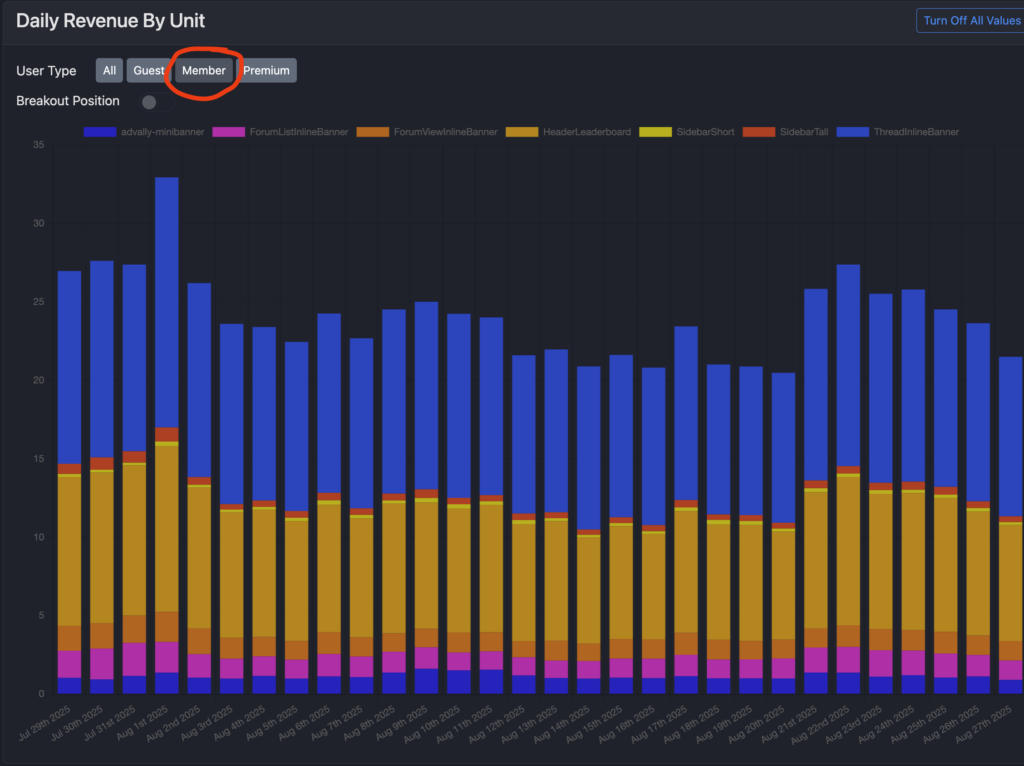Click the Aug 14th 2025 ThreadInlineBanner bar segment
Screen dimensions: 1024x766
click(x=588, y=448)
